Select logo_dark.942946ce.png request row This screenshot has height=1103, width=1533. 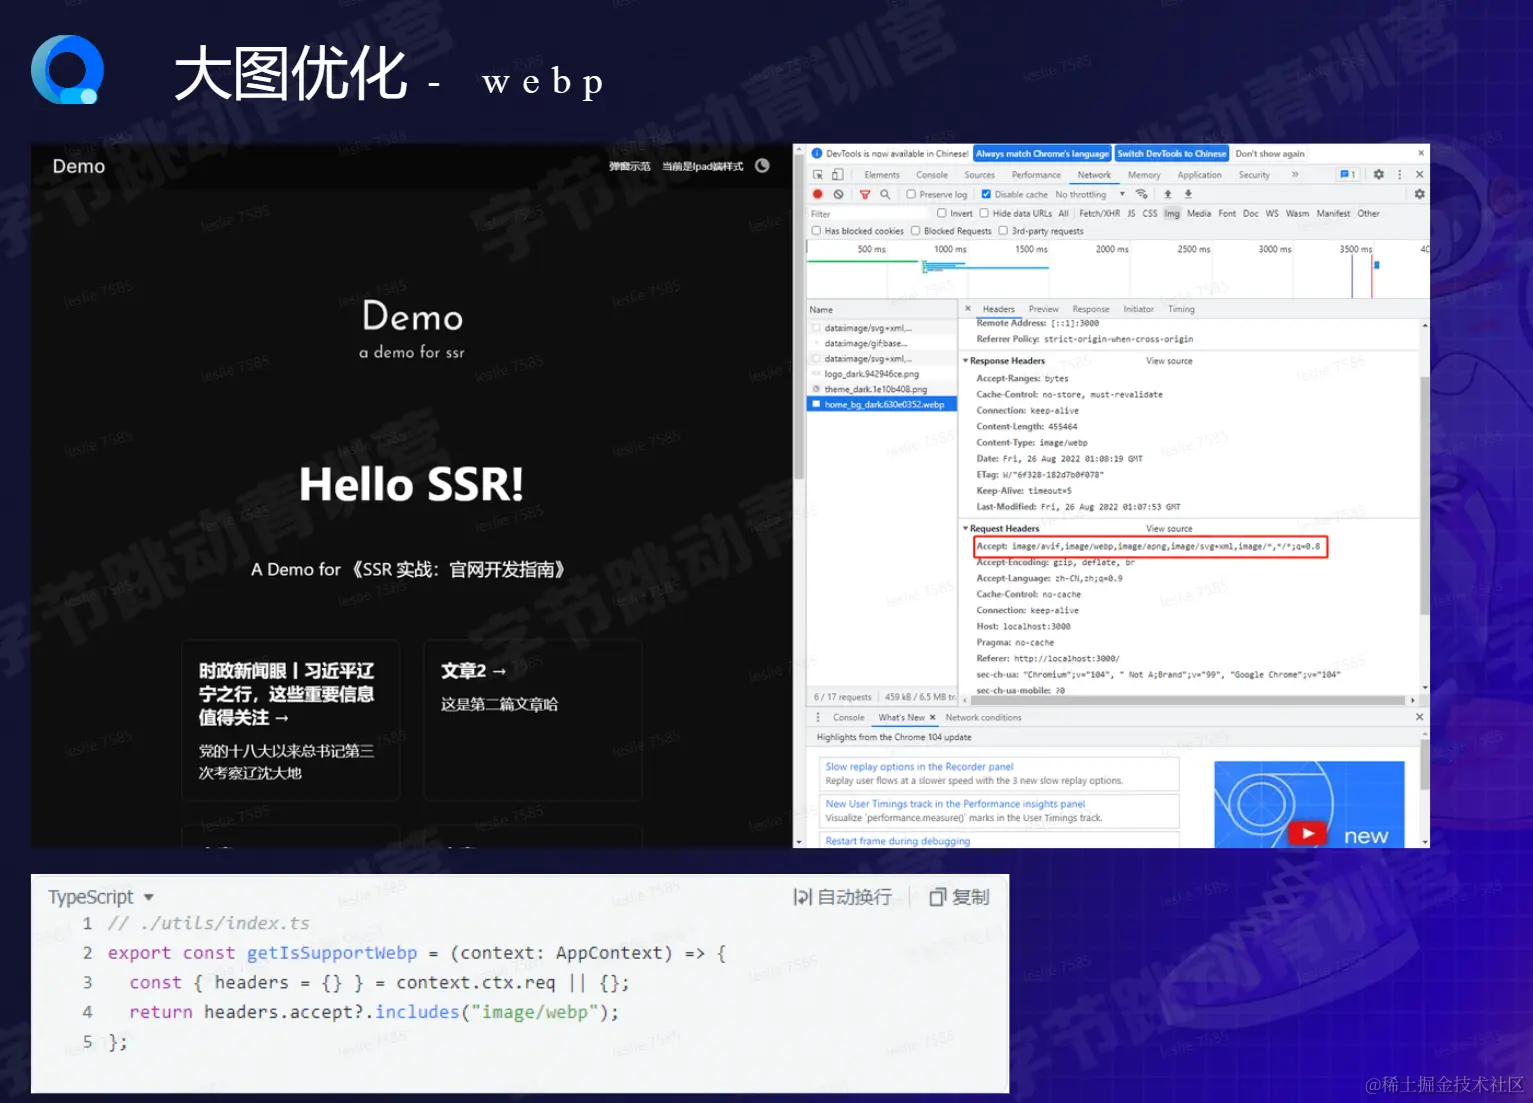[x=882, y=374]
